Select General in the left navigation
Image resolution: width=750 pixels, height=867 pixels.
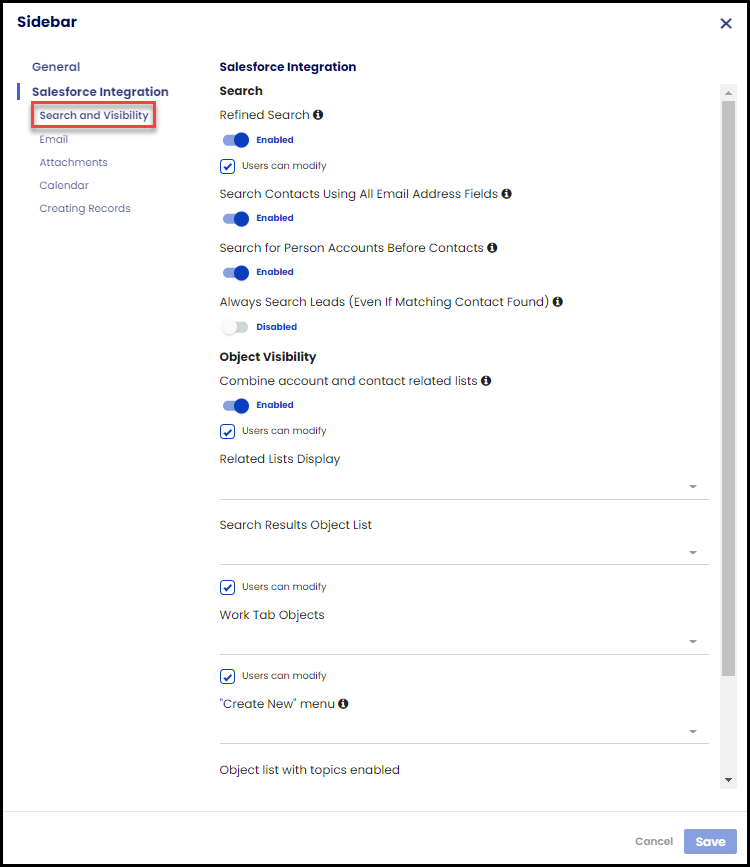coord(56,67)
